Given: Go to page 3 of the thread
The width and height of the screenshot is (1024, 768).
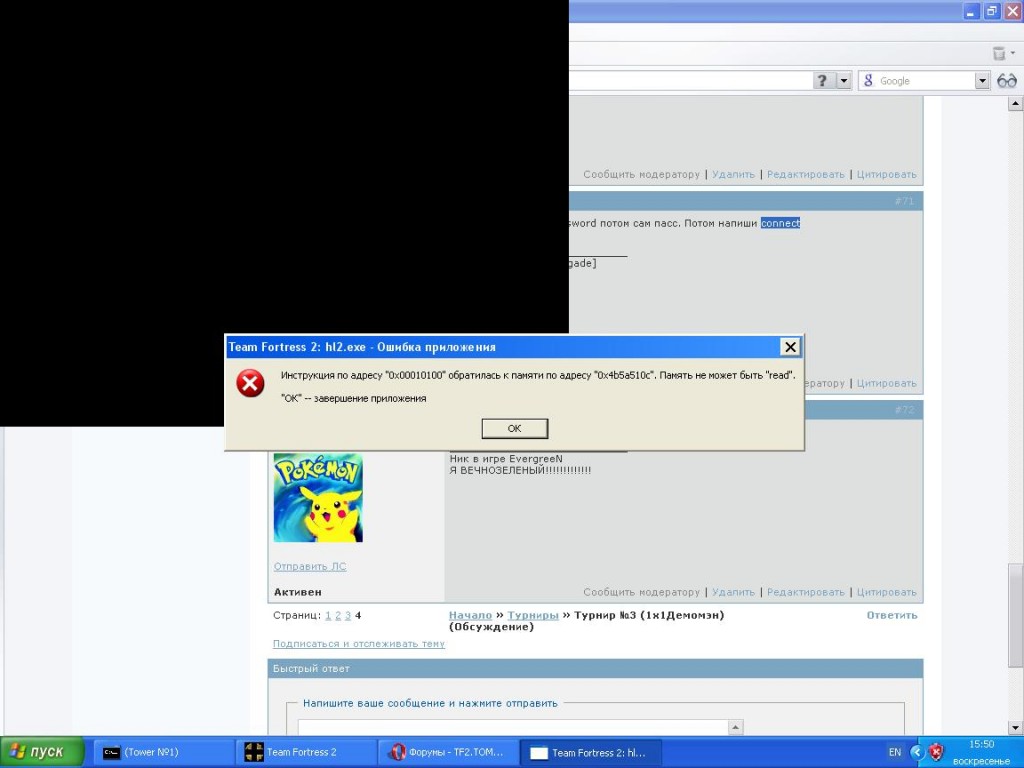Looking at the screenshot, I should pos(348,615).
